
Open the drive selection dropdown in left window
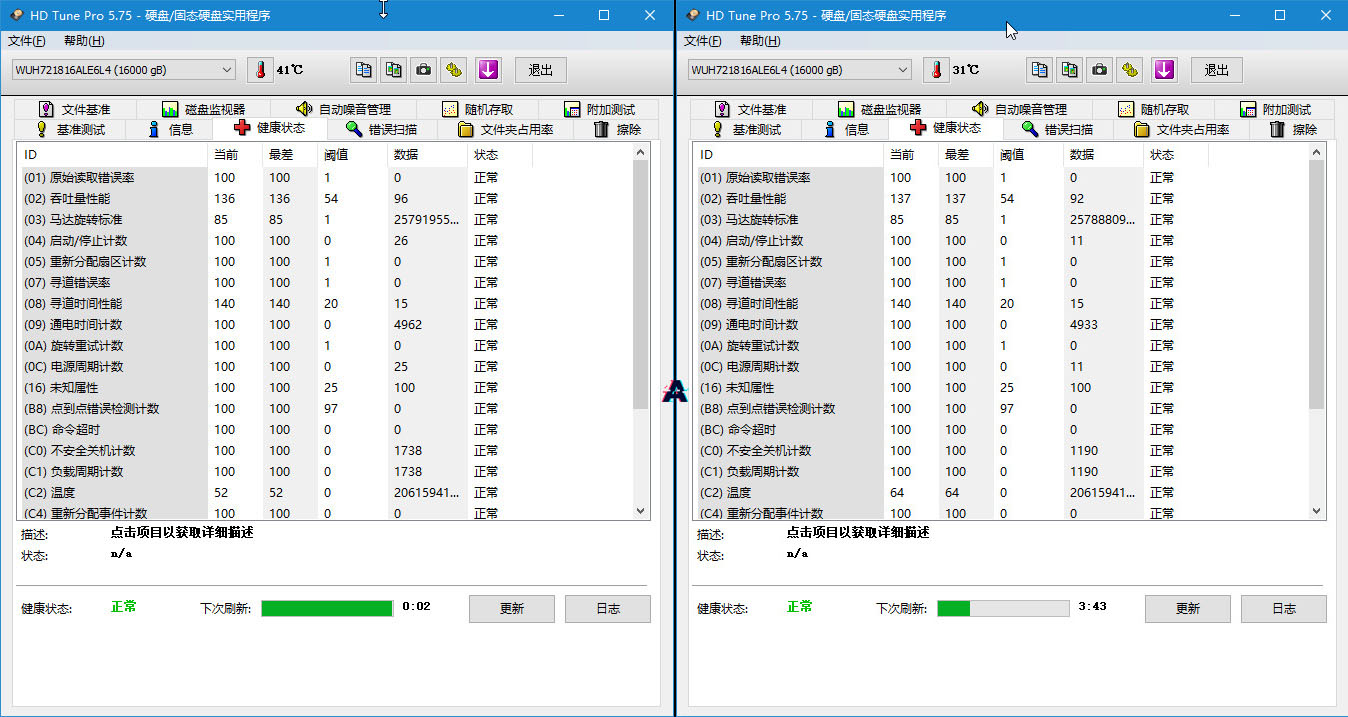[x=227, y=69]
